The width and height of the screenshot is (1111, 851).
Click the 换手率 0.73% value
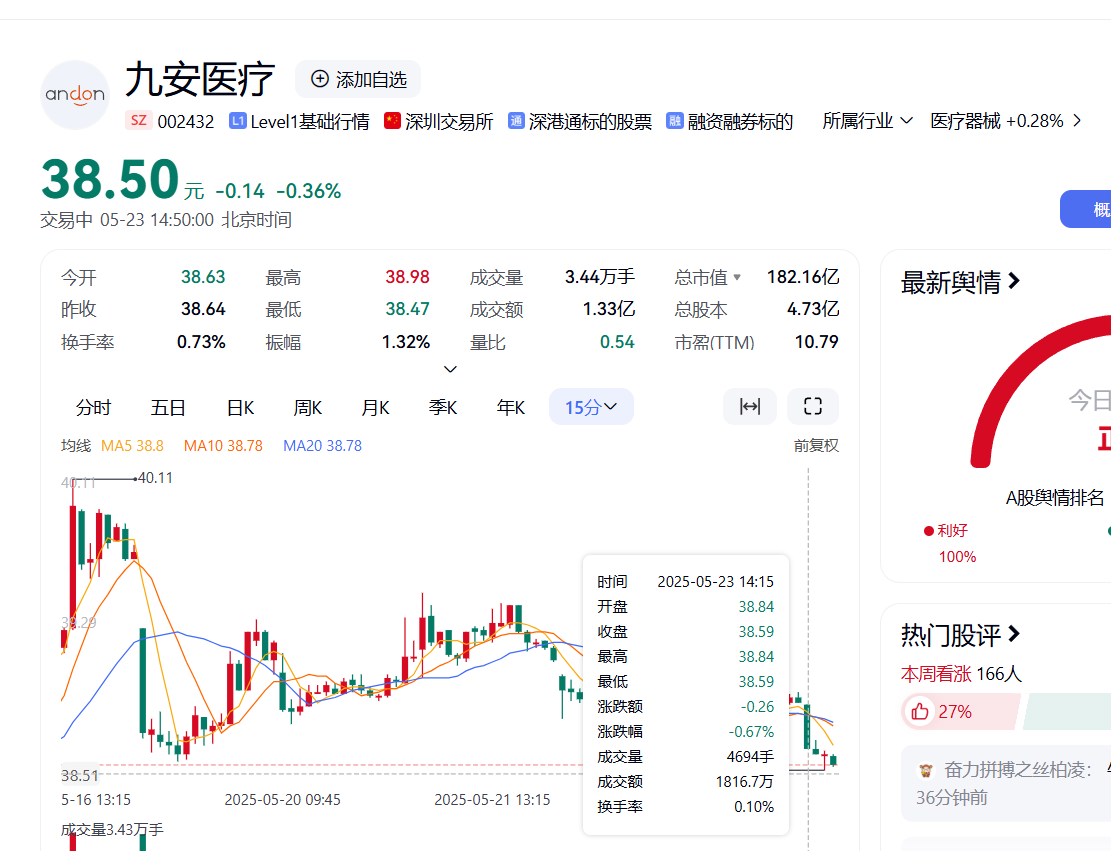(201, 342)
